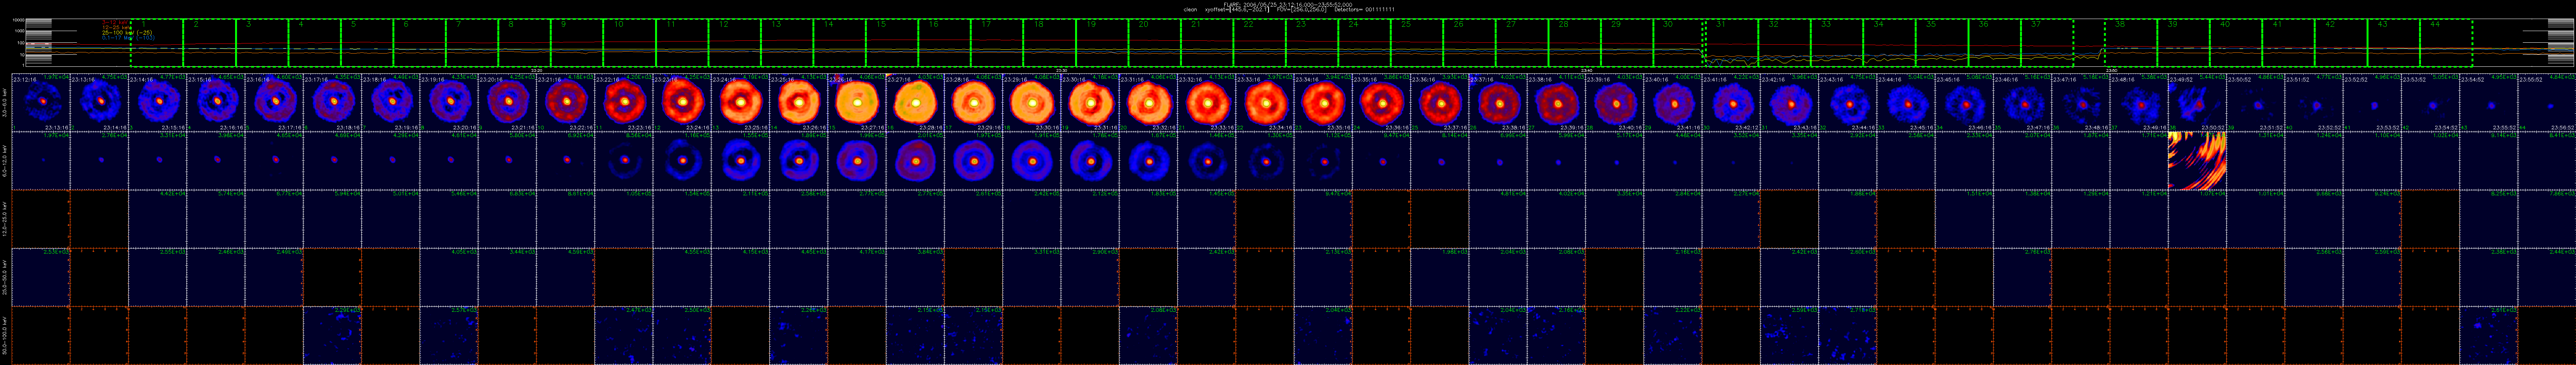This screenshot has width=2576, height=365.
Task: Select time interval box 37 on light curve
Action: pyautogui.click(x=2047, y=43)
